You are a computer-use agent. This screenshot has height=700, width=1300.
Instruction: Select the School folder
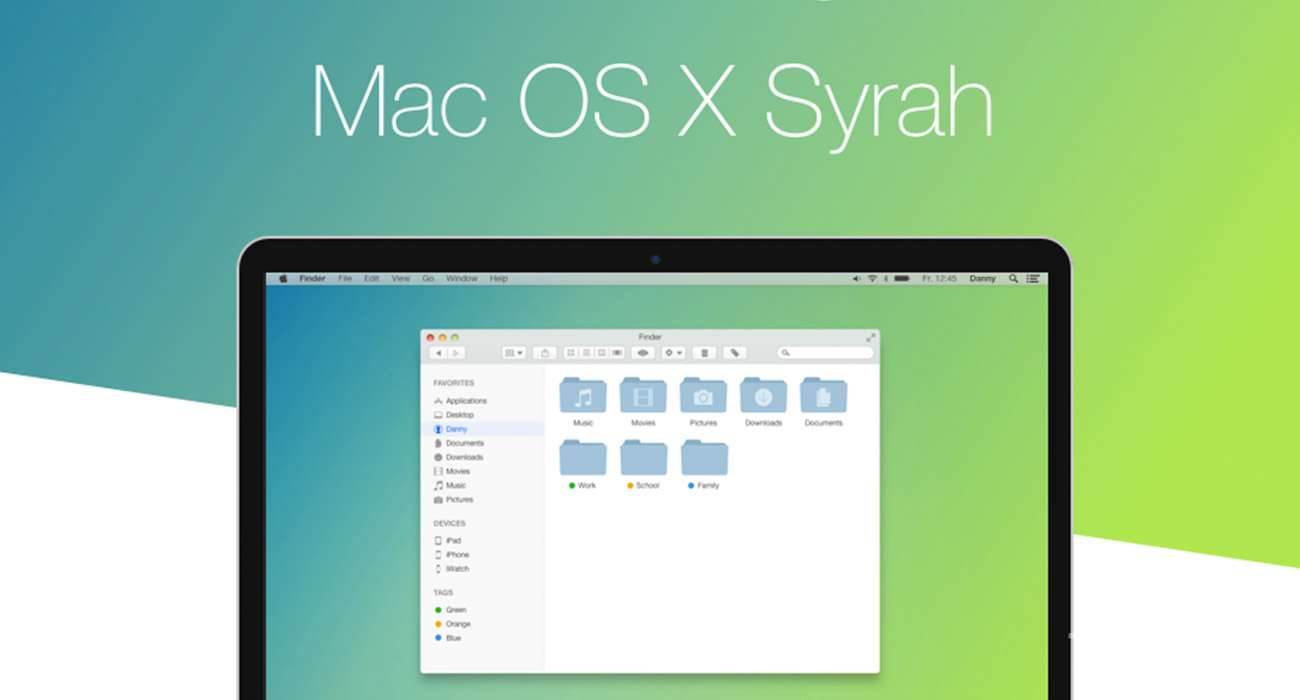[643, 457]
